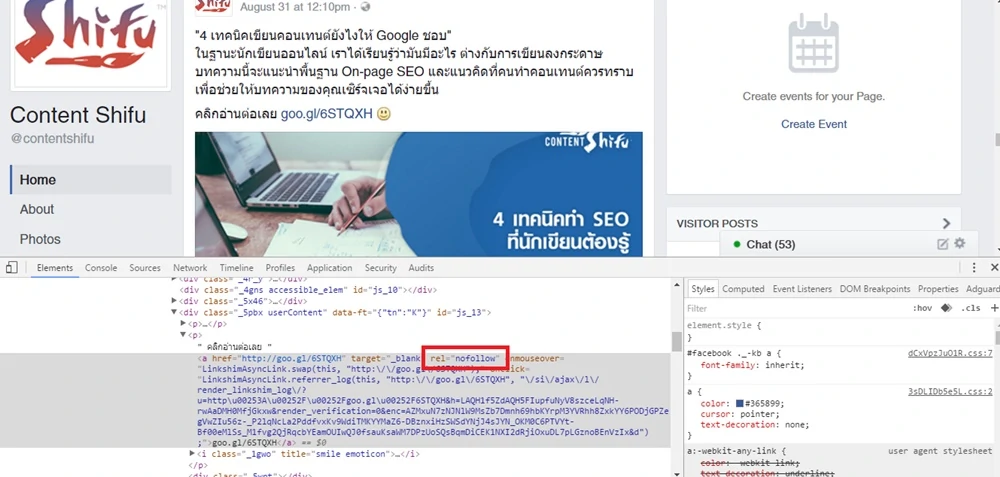Open the Computed styles tab
Viewport: 1000px width, 477px height.
(743, 289)
